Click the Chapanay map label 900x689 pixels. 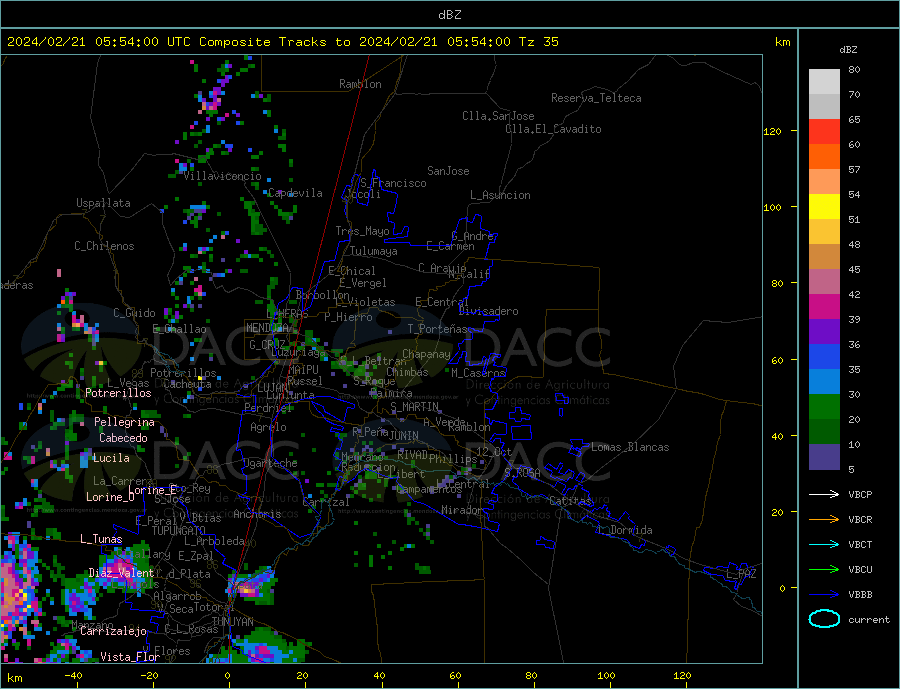point(426,354)
